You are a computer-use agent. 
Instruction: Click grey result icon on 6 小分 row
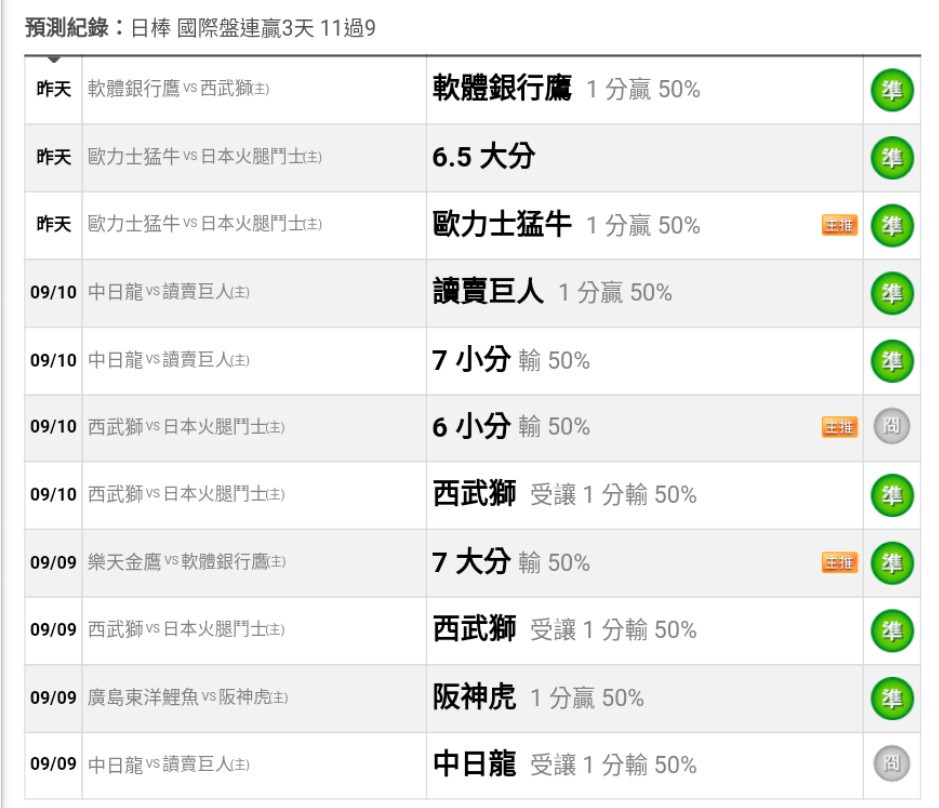[x=892, y=426]
